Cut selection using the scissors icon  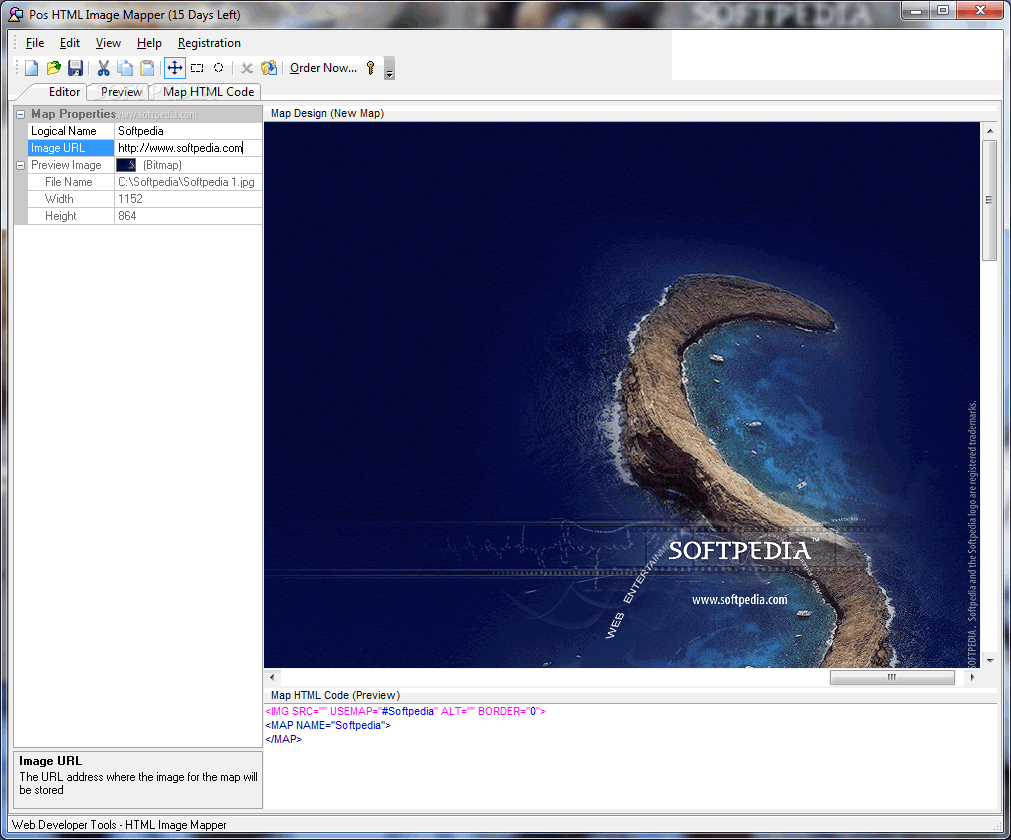(103, 68)
